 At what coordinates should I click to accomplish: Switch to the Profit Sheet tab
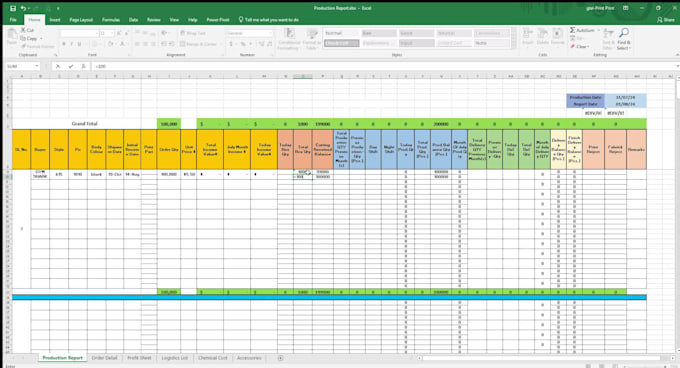(139, 358)
